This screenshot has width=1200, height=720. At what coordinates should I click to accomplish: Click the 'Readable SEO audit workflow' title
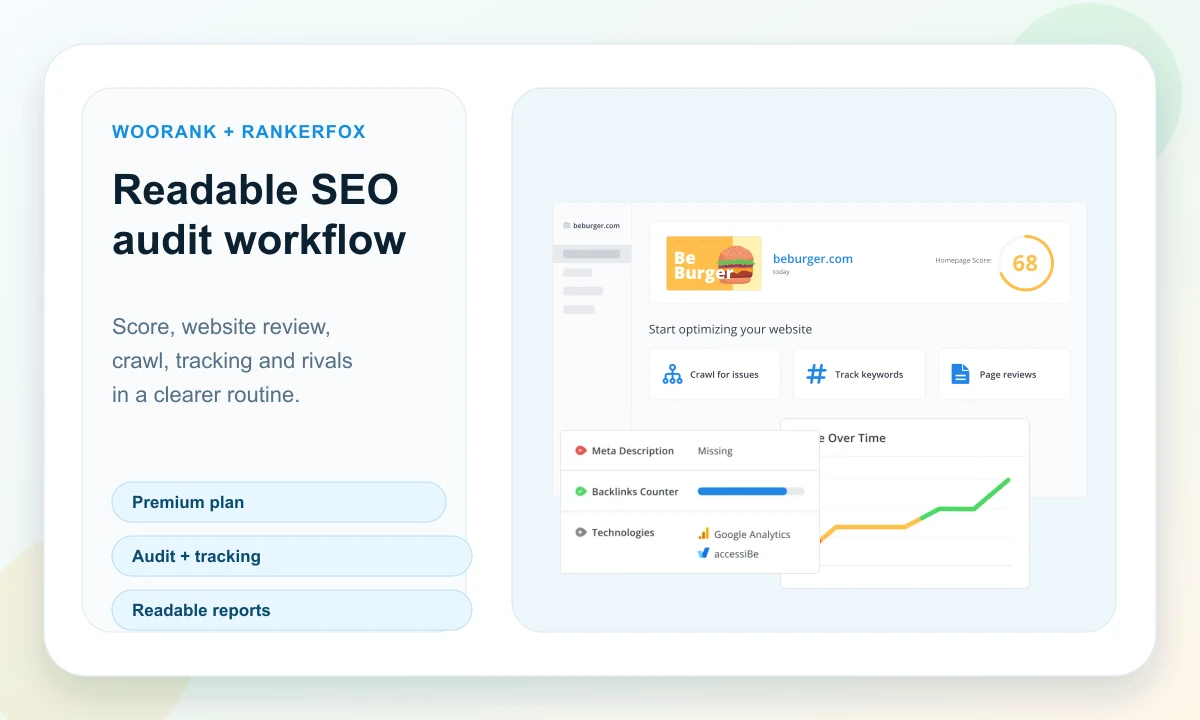point(259,215)
